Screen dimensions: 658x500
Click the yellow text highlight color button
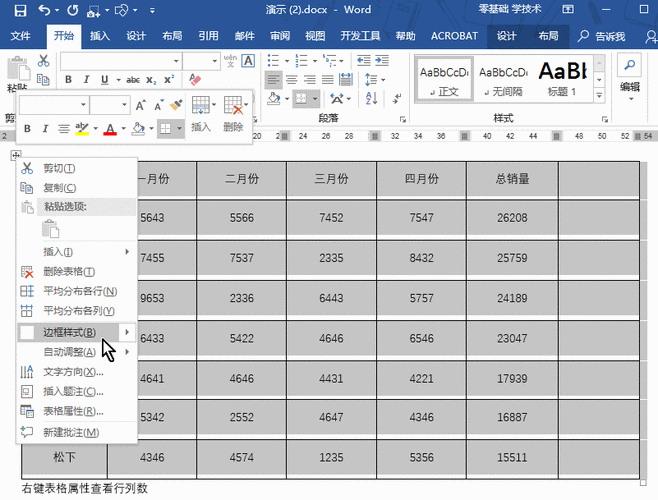click(x=82, y=128)
